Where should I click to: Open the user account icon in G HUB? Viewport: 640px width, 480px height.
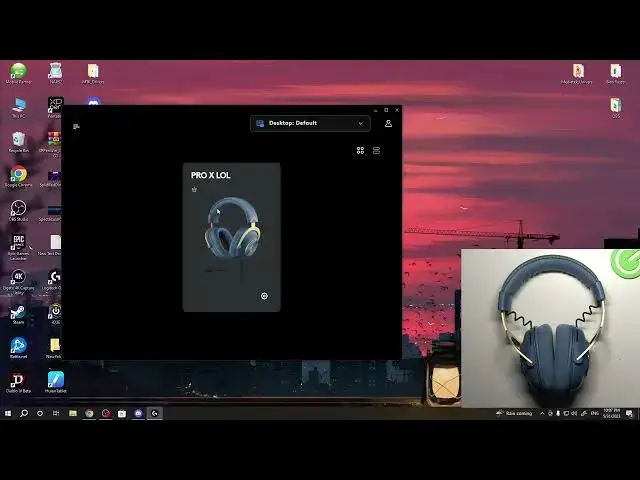388,123
